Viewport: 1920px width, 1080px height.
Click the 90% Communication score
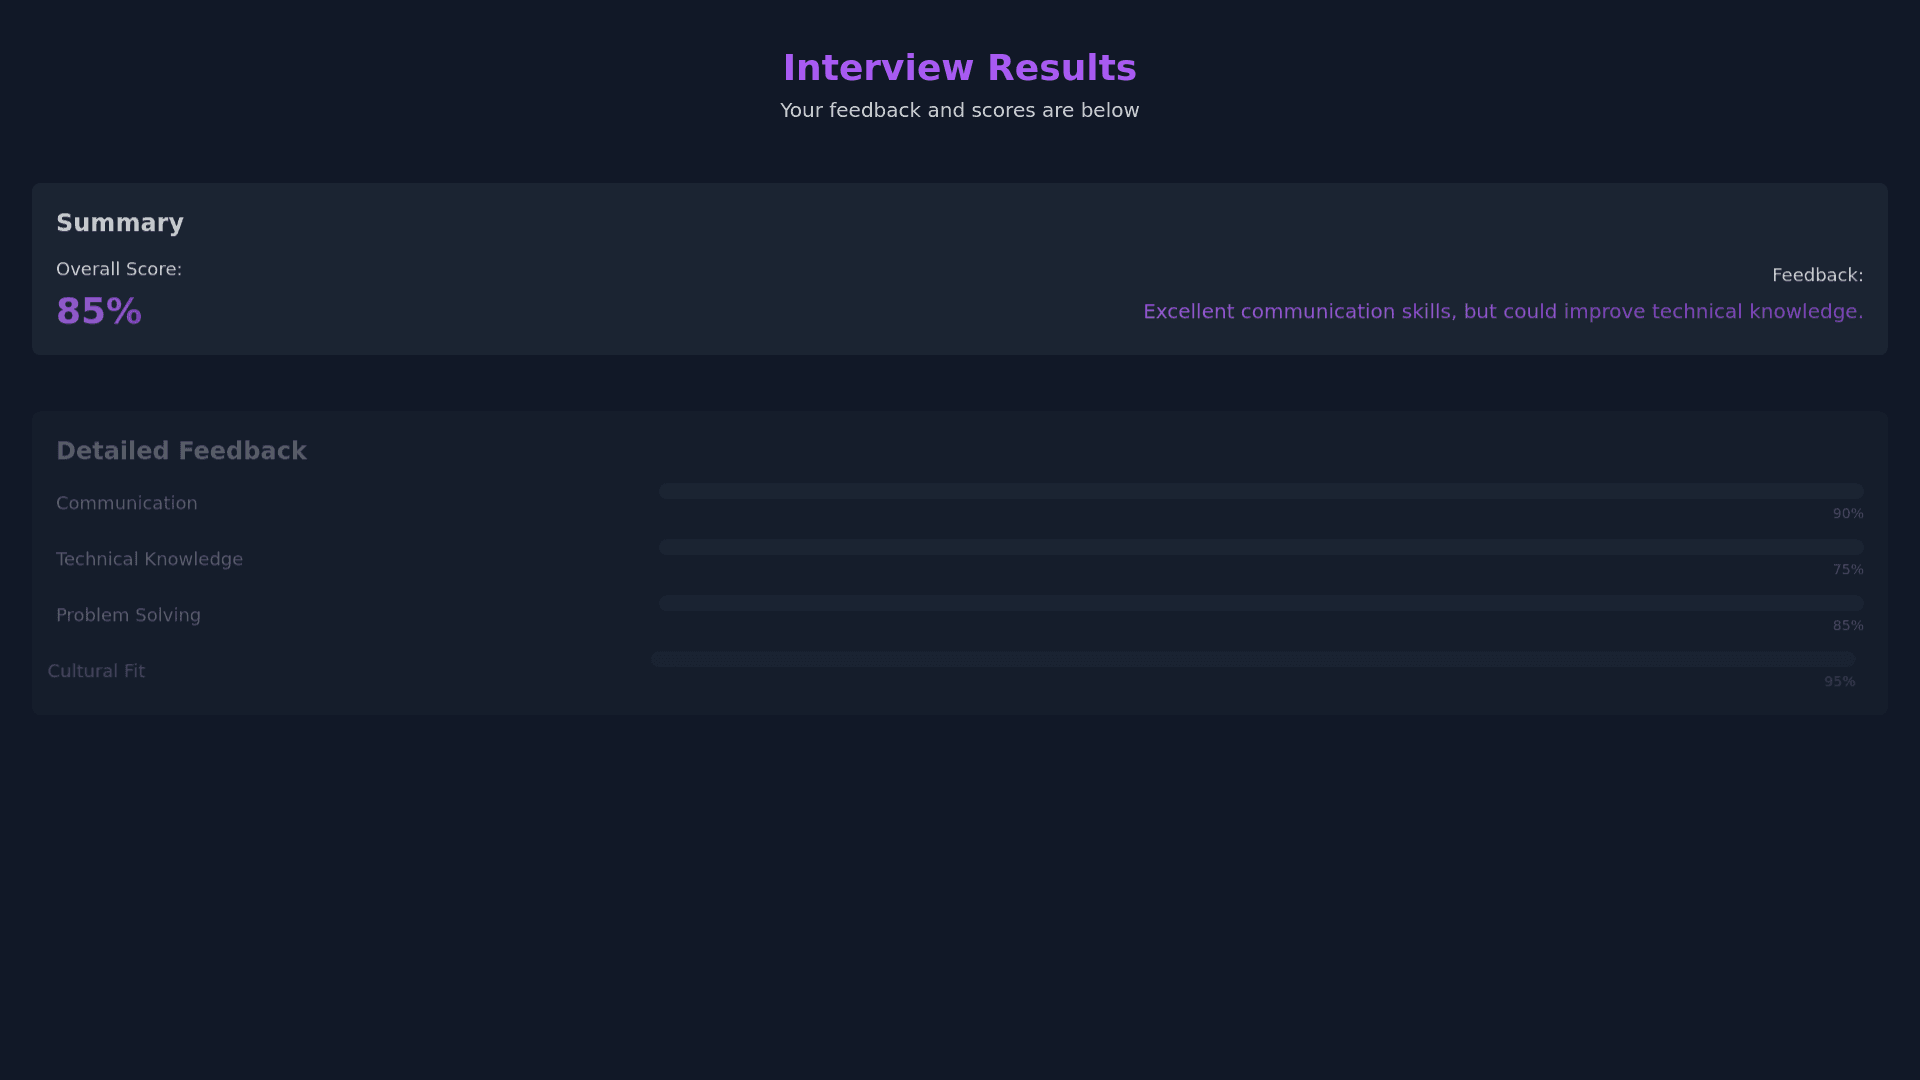(x=1847, y=514)
